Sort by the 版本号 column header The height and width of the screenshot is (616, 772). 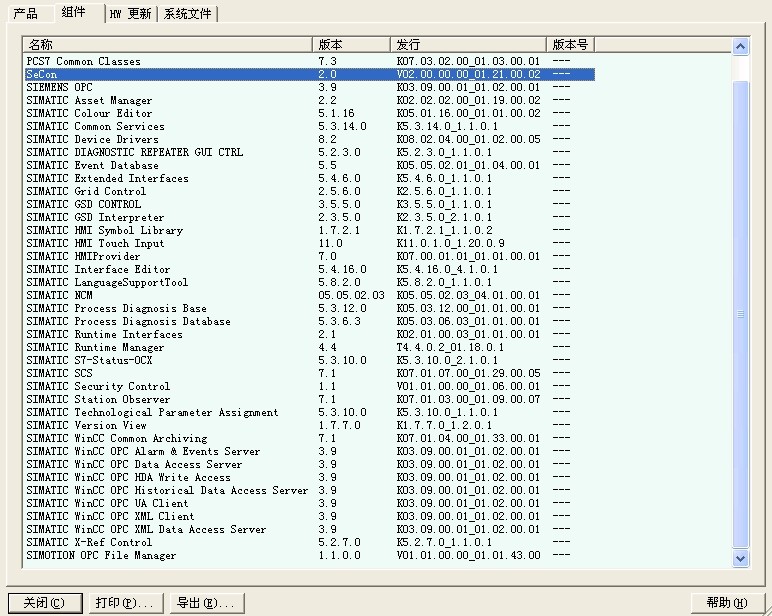coord(571,45)
